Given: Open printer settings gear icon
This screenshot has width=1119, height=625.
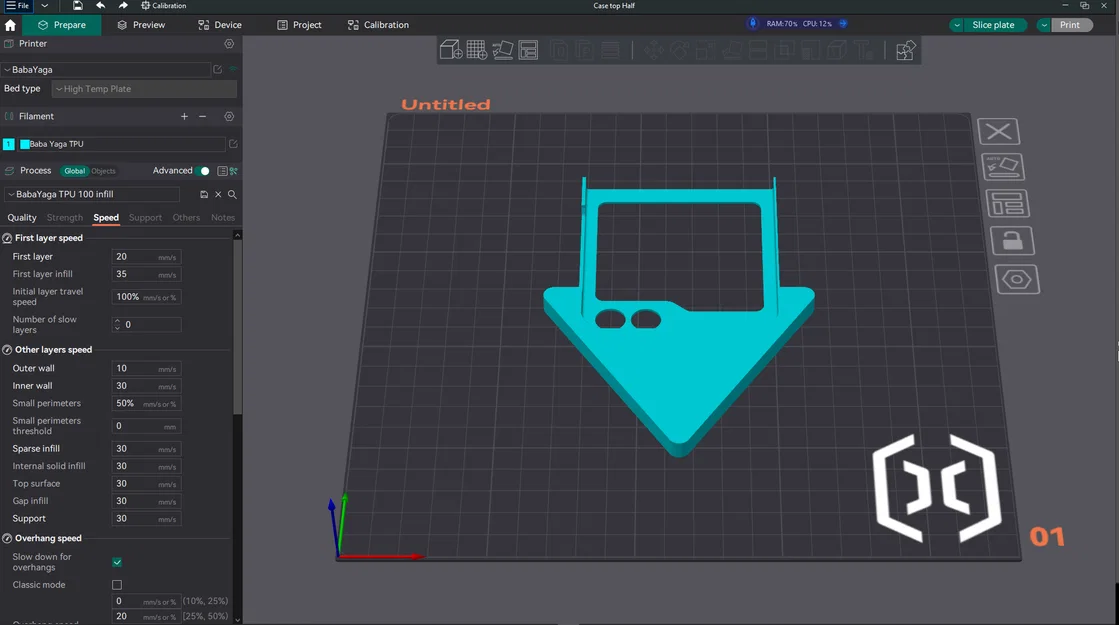Looking at the screenshot, I should [x=229, y=44].
